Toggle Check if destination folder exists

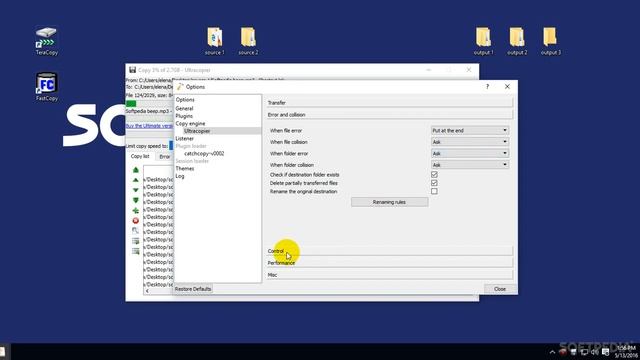(434, 175)
